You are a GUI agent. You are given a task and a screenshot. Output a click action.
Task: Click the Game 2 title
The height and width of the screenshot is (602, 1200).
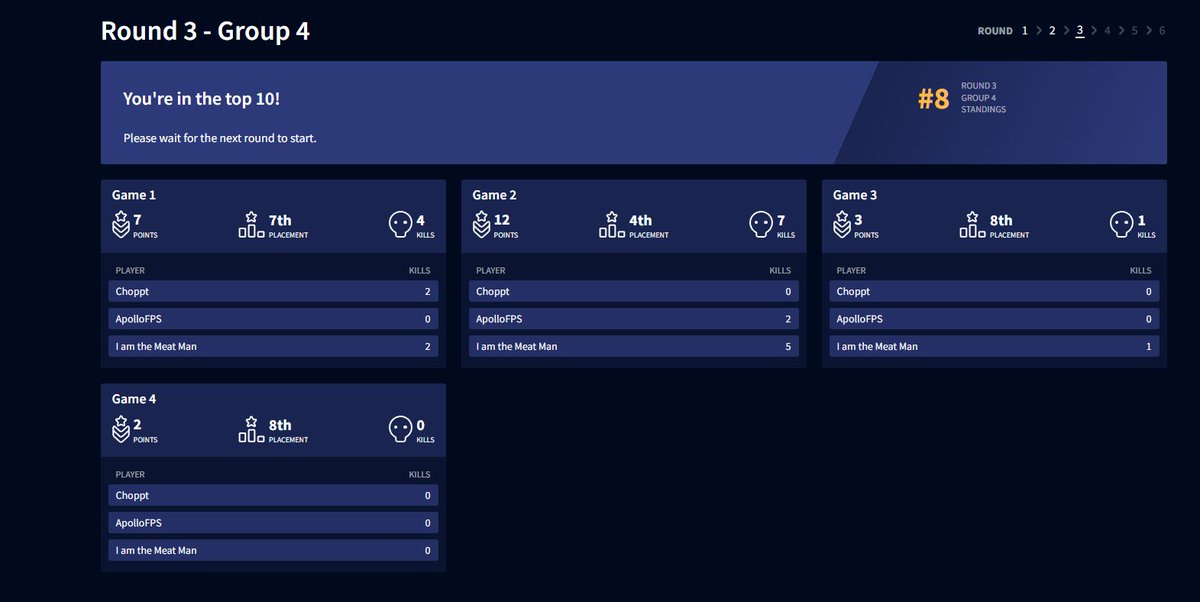pos(495,195)
